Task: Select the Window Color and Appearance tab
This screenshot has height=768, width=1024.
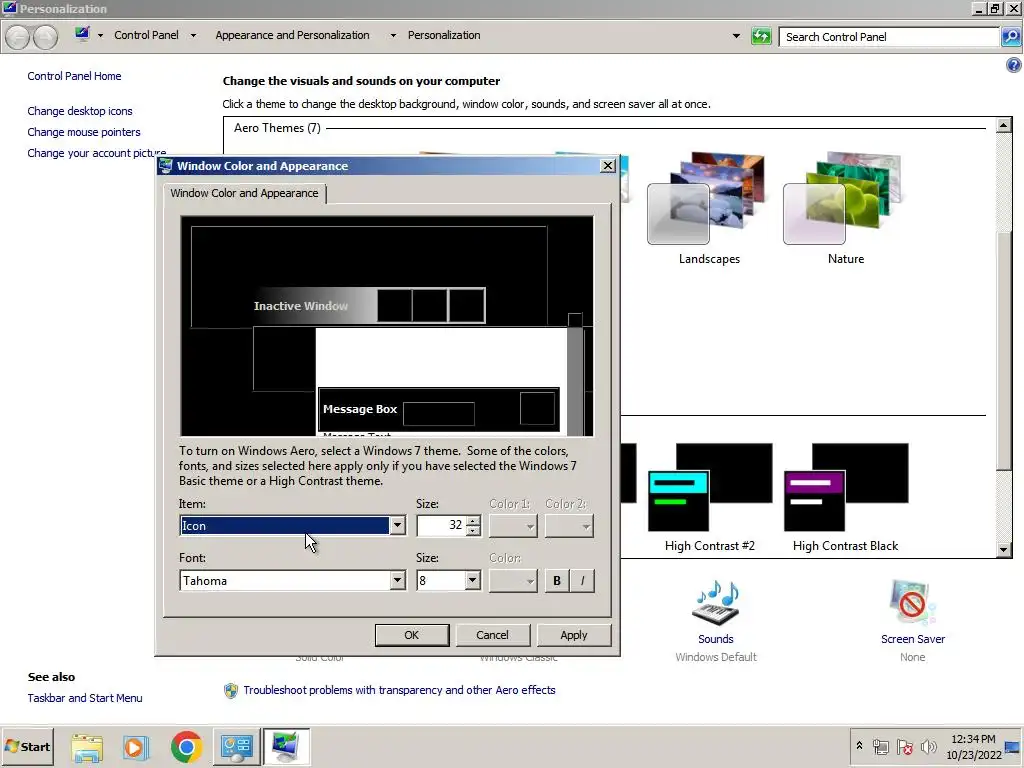Action: (244, 193)
